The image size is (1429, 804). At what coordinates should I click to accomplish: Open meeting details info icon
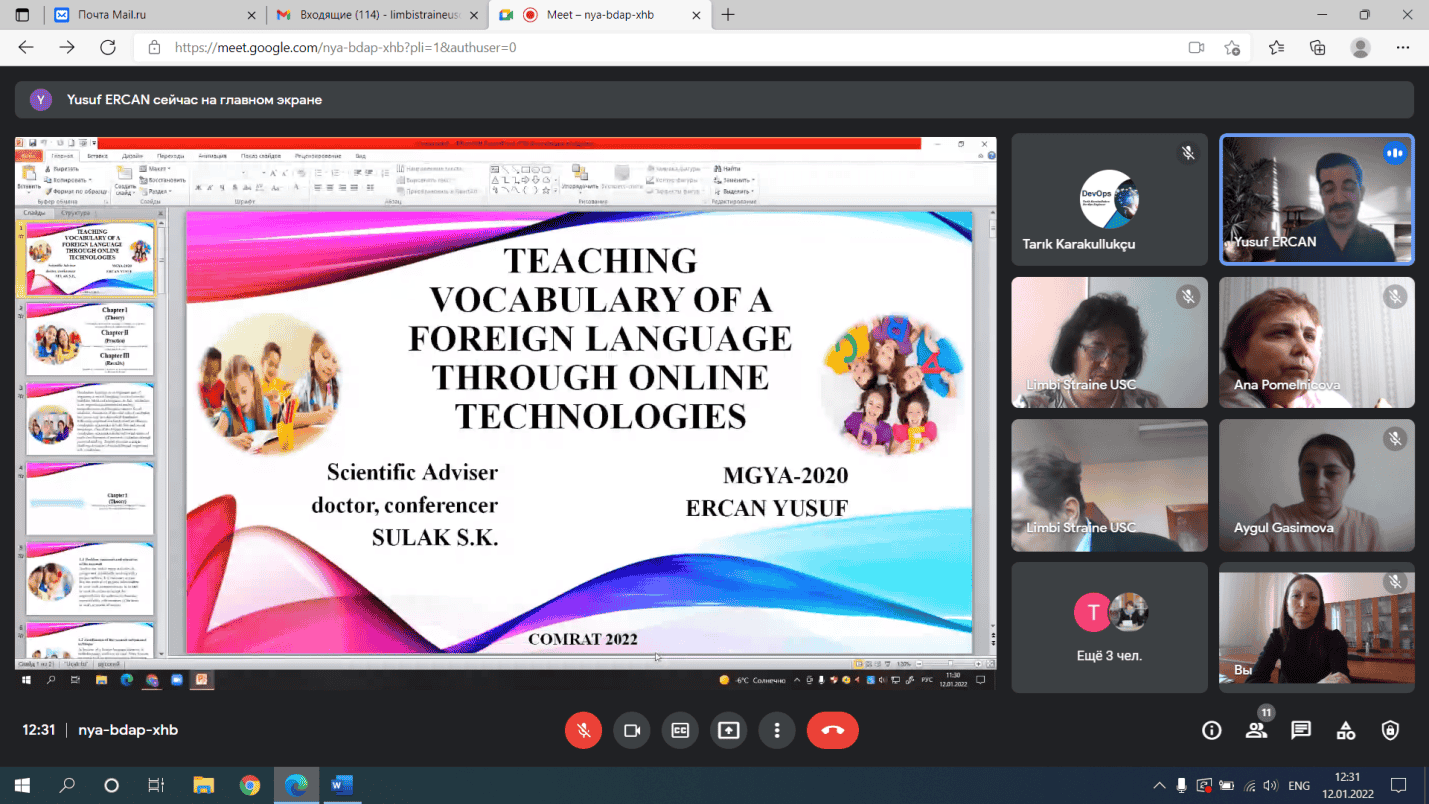(x=1211, y=730)
